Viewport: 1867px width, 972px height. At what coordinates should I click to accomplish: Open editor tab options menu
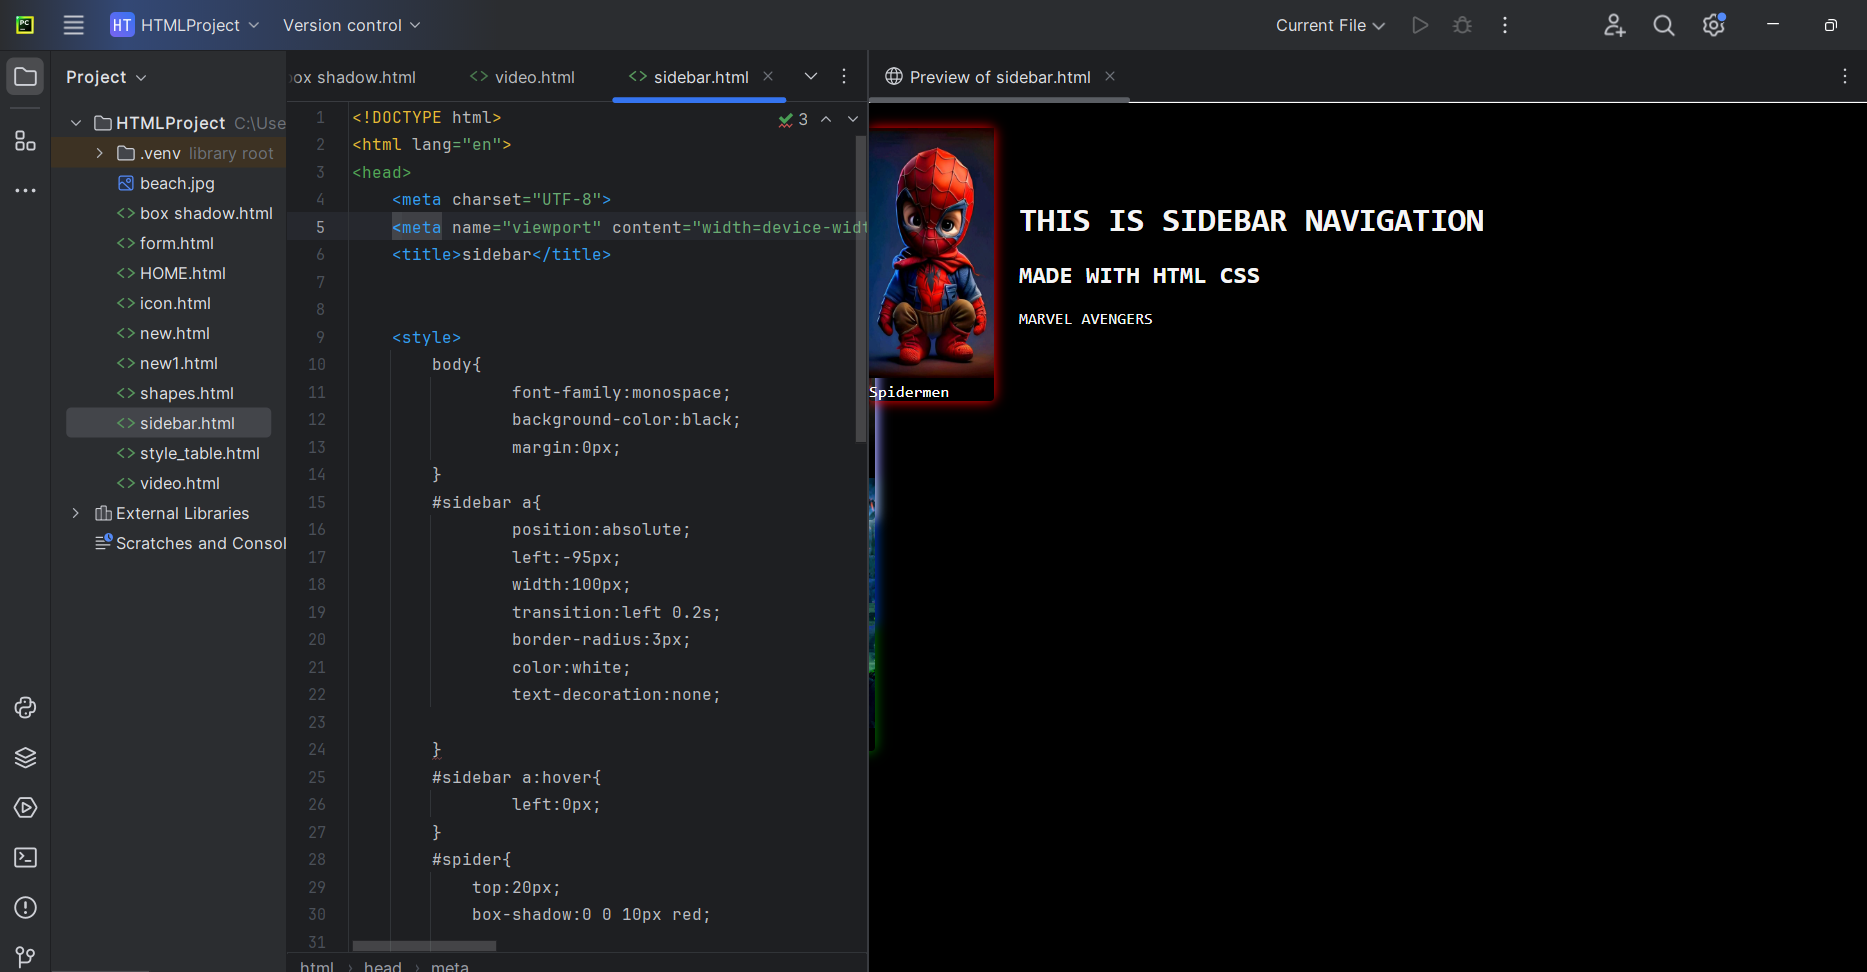844,76
